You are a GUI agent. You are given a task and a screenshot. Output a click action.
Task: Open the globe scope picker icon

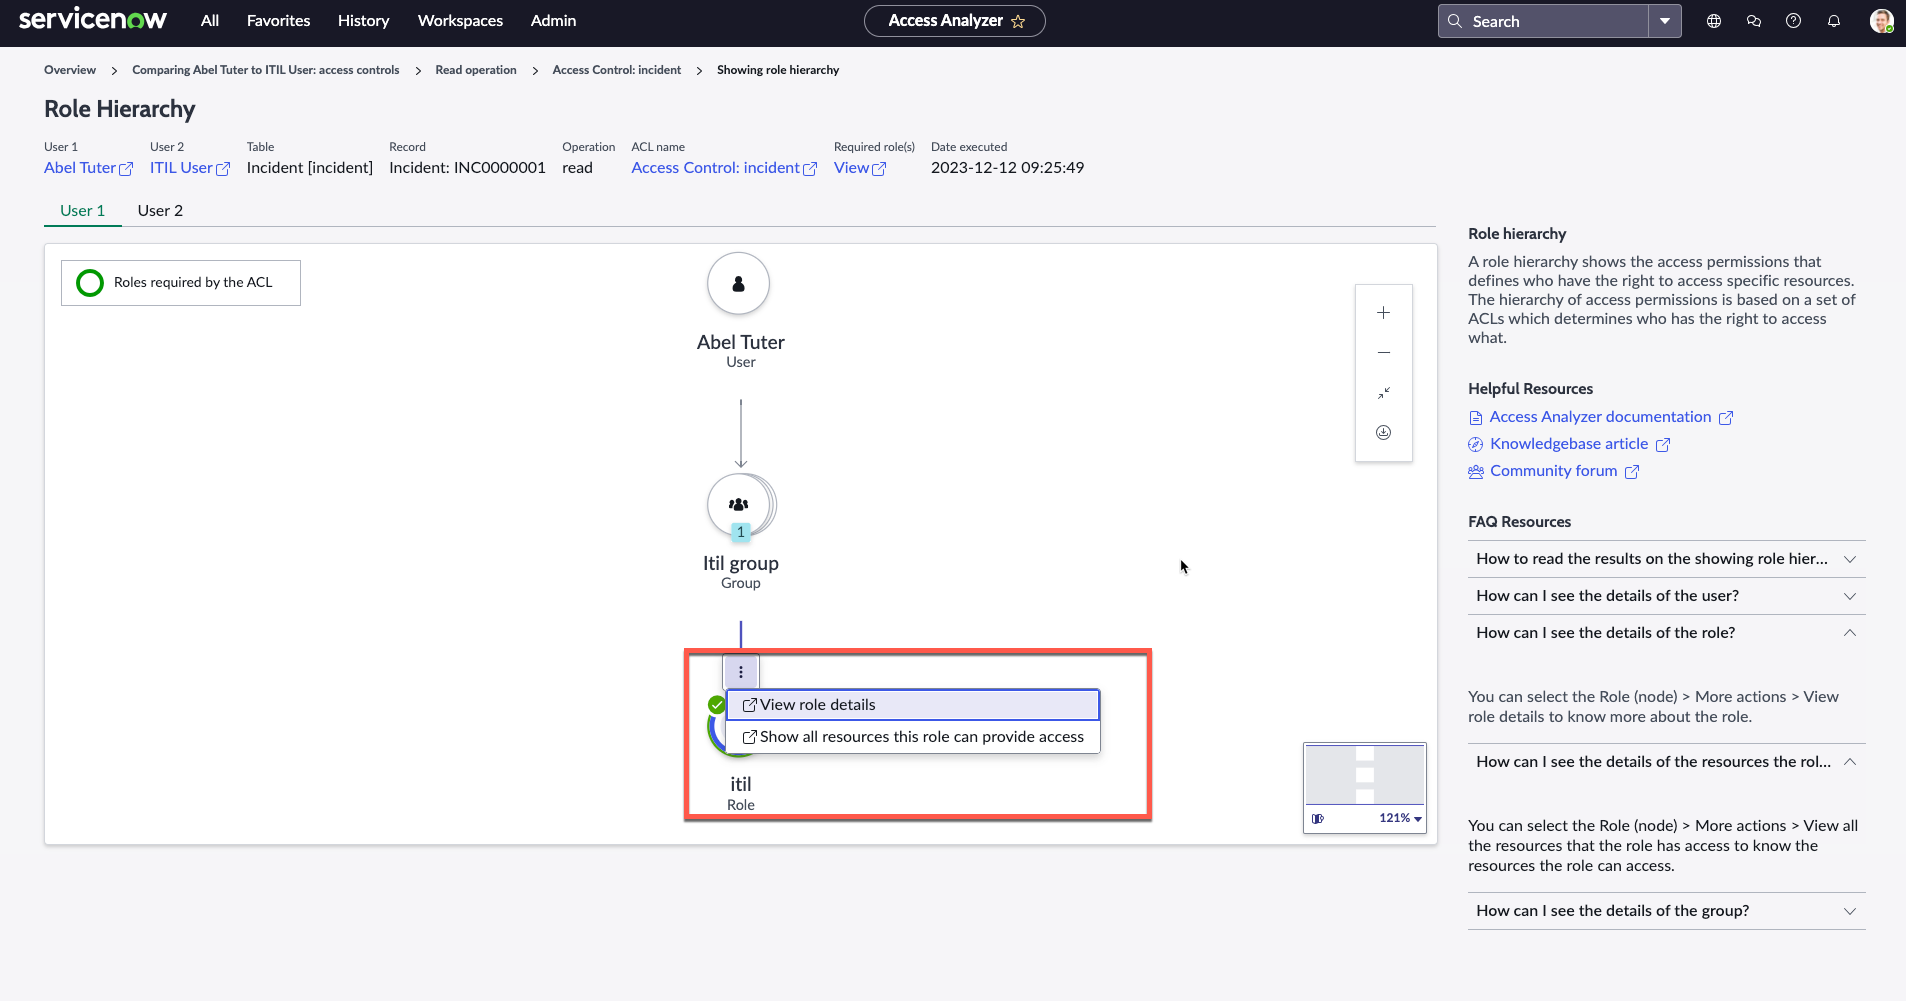tap(1714, 21)
